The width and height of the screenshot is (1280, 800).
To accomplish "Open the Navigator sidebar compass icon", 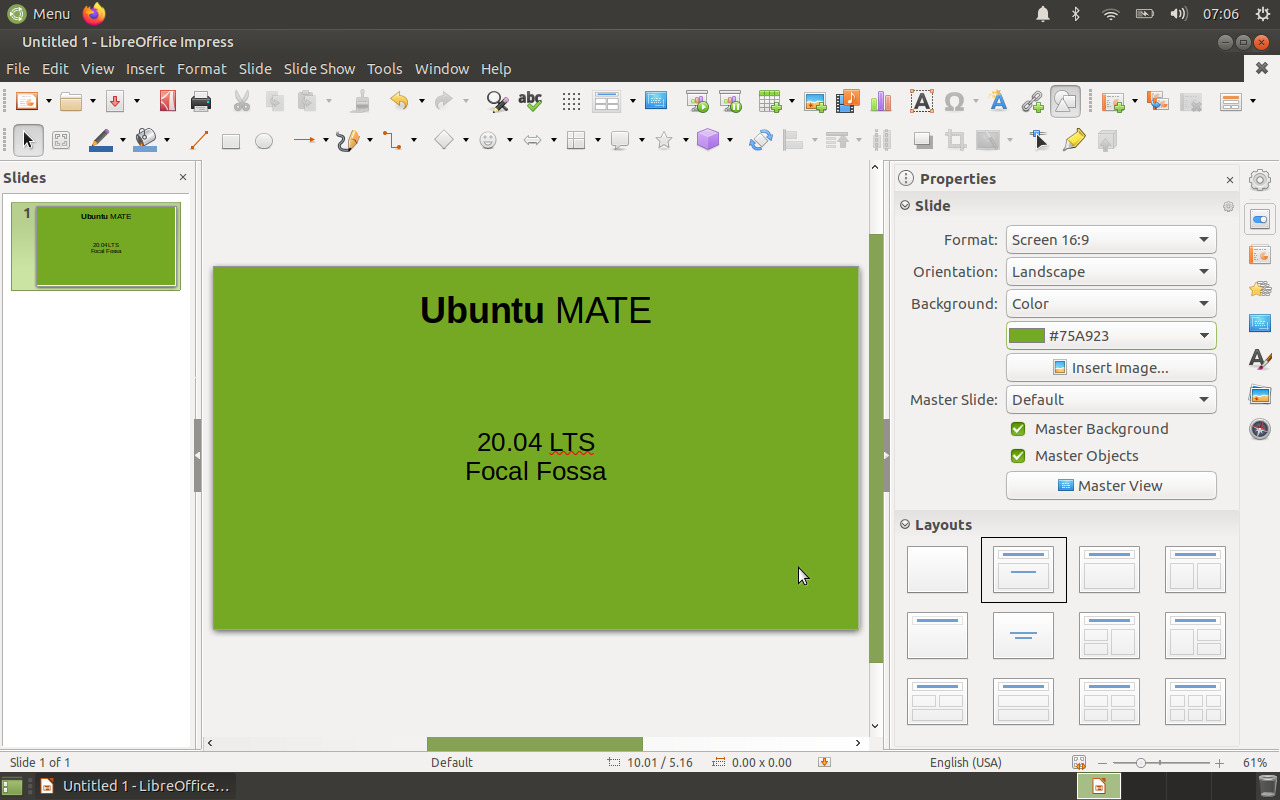I will (1260, 429).
